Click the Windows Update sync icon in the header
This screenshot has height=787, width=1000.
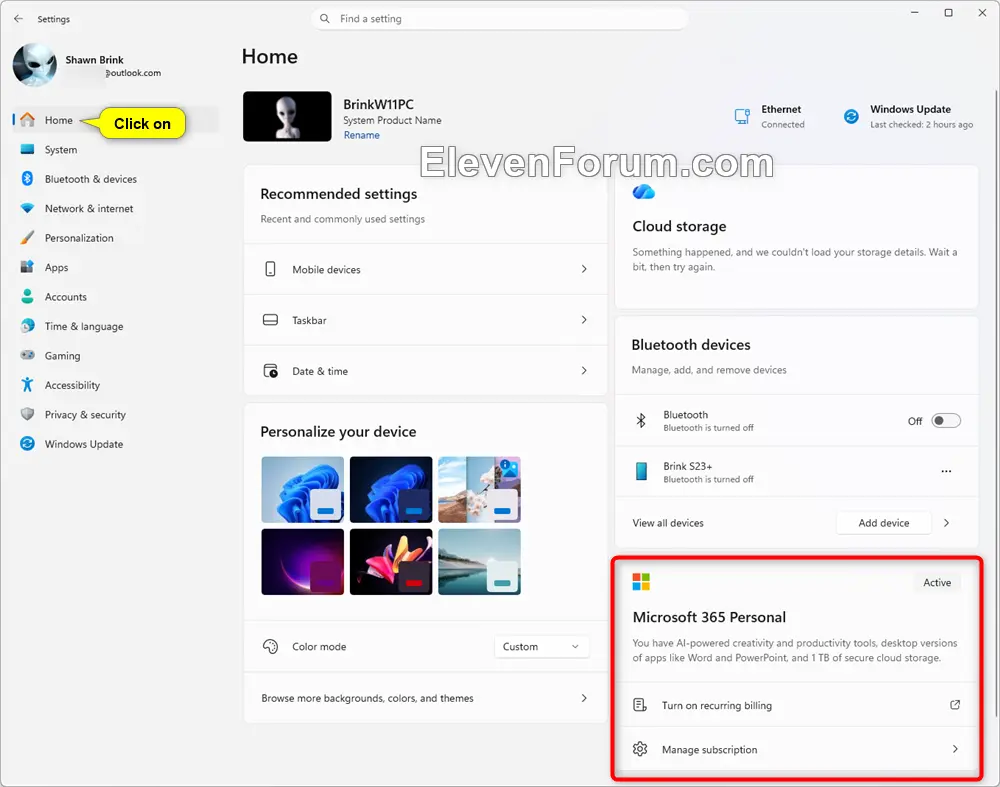pyautogui.click(x=851, y=116)
